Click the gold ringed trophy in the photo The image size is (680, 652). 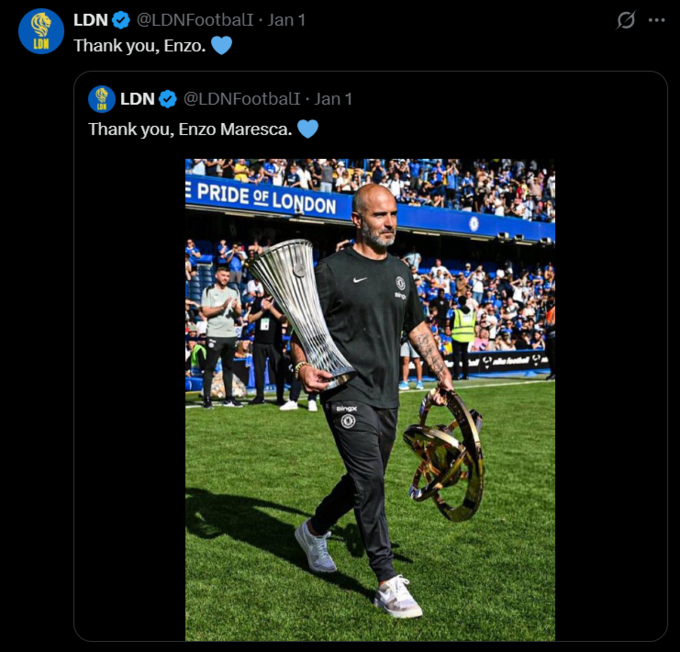pos(447,455)
